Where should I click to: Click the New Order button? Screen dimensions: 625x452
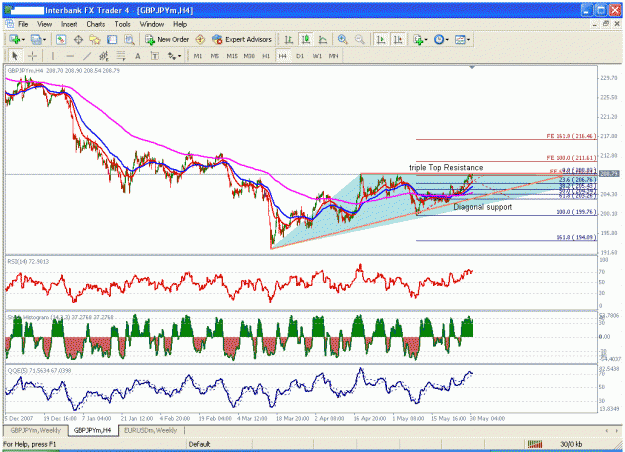pyautogui.click(x=167, y=39)
